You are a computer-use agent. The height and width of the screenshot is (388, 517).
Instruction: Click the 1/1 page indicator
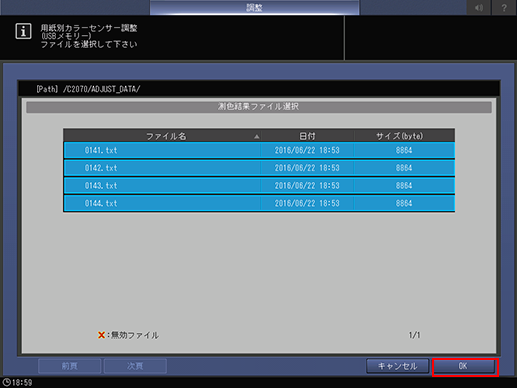pyautogui.click(x=414, y=335)
